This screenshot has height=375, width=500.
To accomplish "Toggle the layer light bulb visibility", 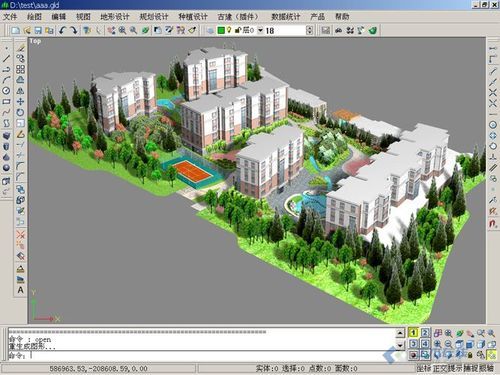I will pyautogui.click(x=229, y=30).
